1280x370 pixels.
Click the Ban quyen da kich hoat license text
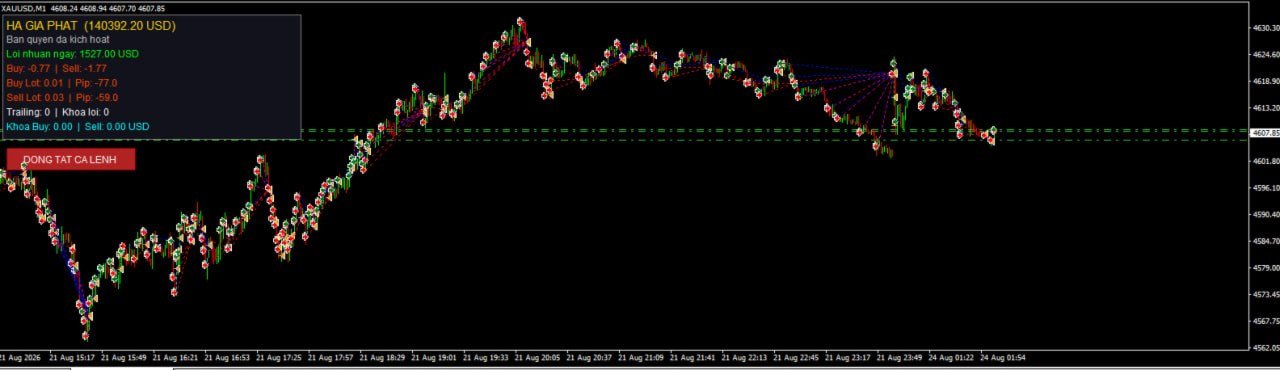(57, 40)
